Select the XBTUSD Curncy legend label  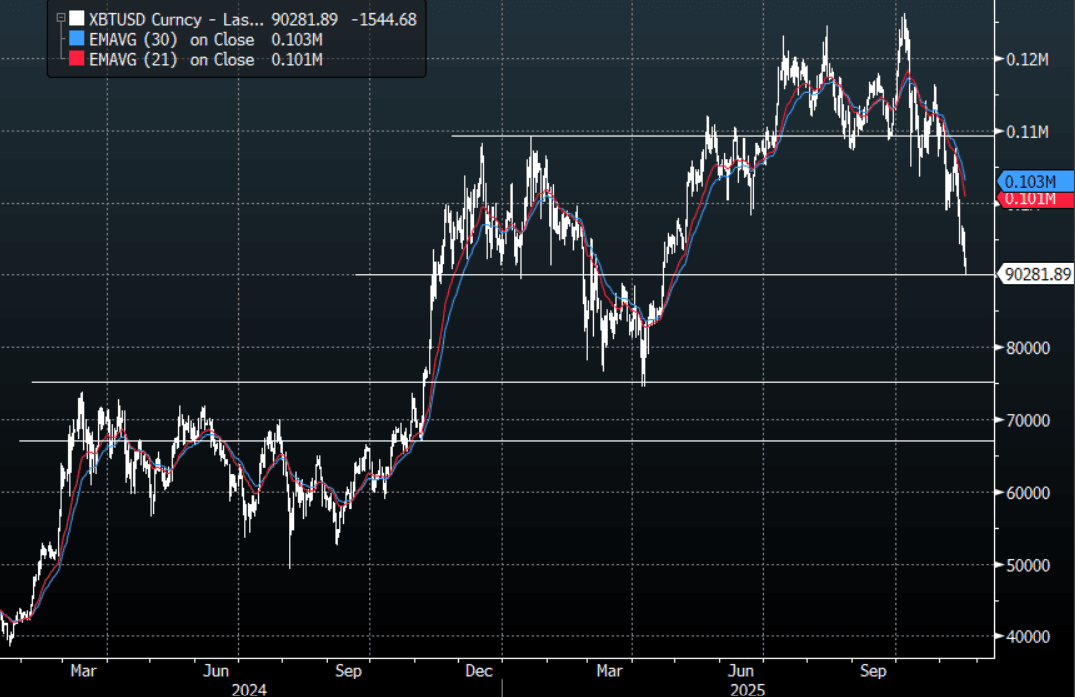(175, 19)
